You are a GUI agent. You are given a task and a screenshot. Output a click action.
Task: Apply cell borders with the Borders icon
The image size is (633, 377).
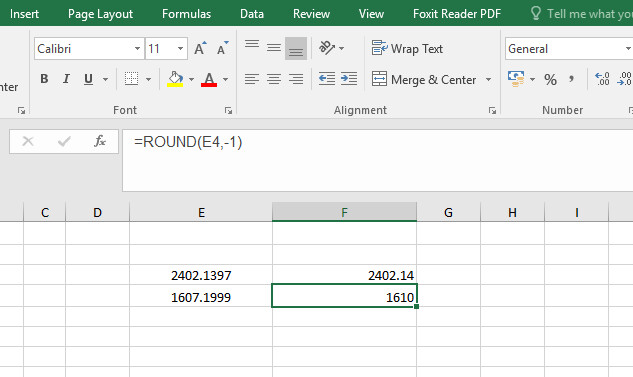(x=132, y=79)
